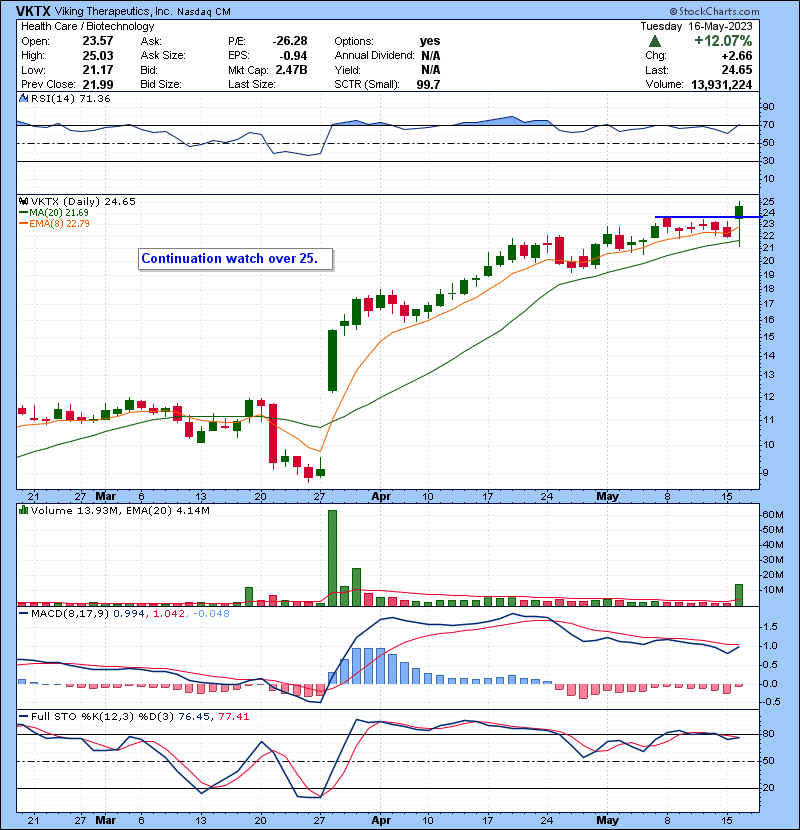Click the EPS value -0.94
Viewport: 800px width, 830px height.
(293, 55)
